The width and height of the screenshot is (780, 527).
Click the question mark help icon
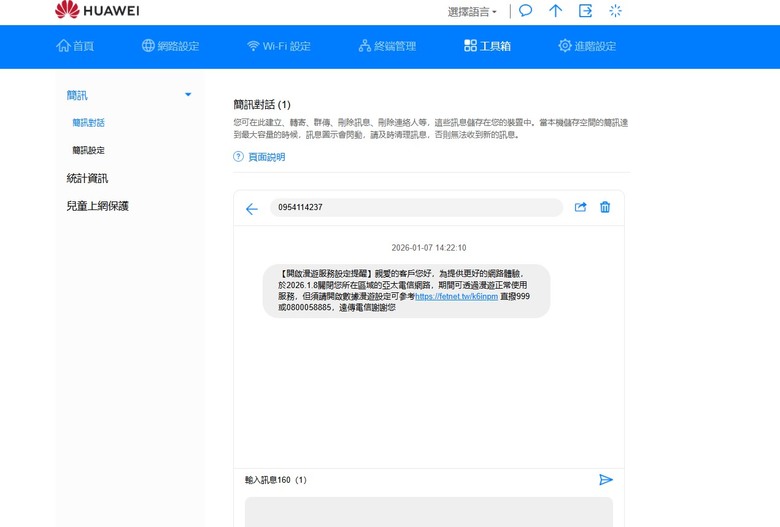tap(238, 157)
